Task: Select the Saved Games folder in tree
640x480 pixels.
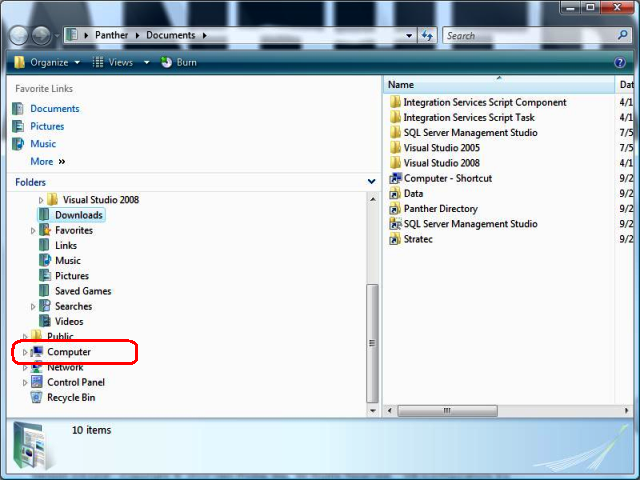Action: [x=83, y=291]
